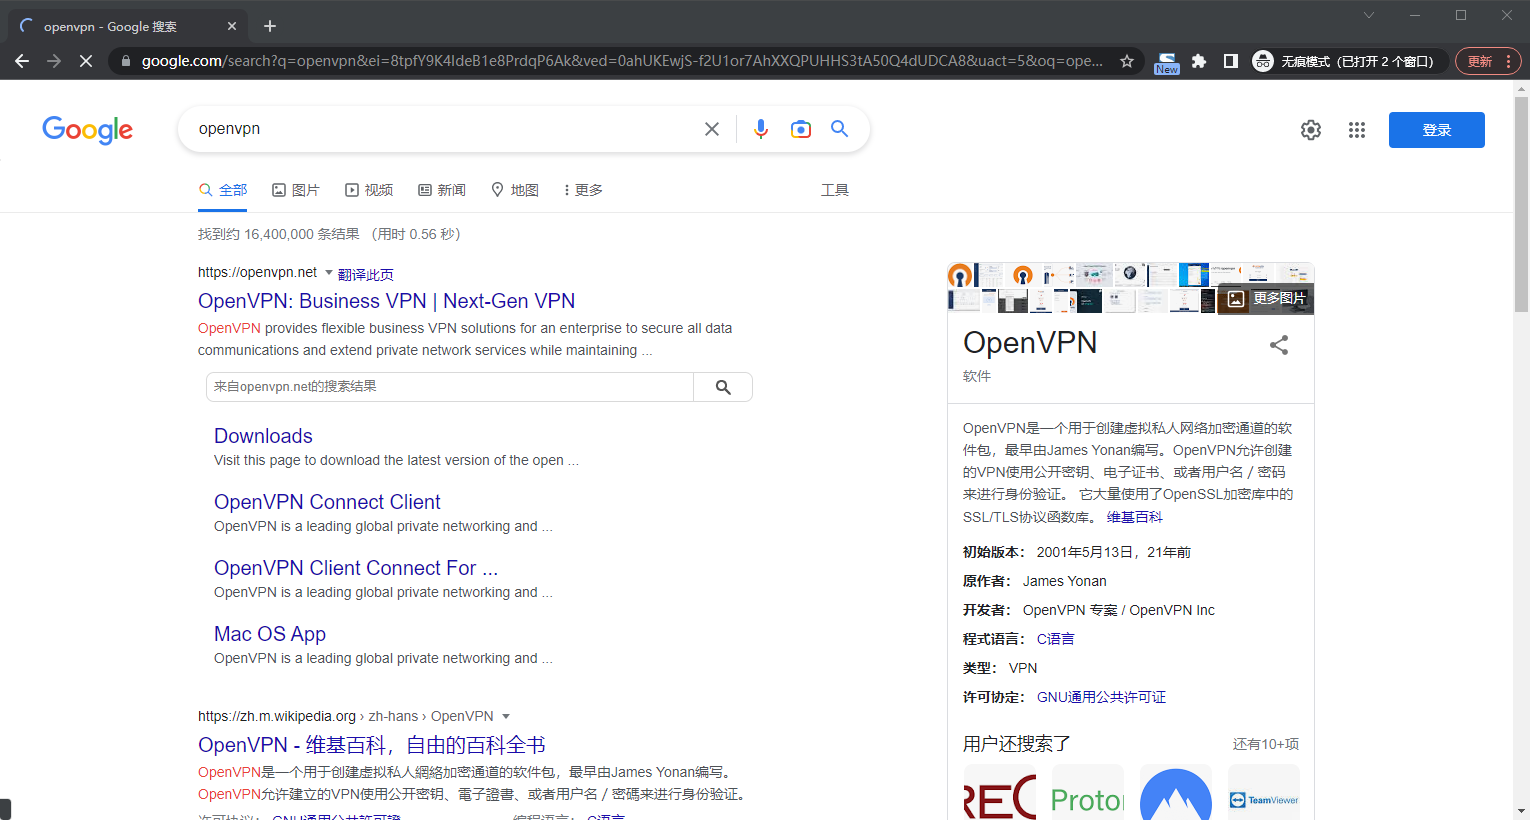This screenshot has height=820, width=1530.
Task: Click the openvpn.net site search magnifier button
Action: click(x=723, y=387)
